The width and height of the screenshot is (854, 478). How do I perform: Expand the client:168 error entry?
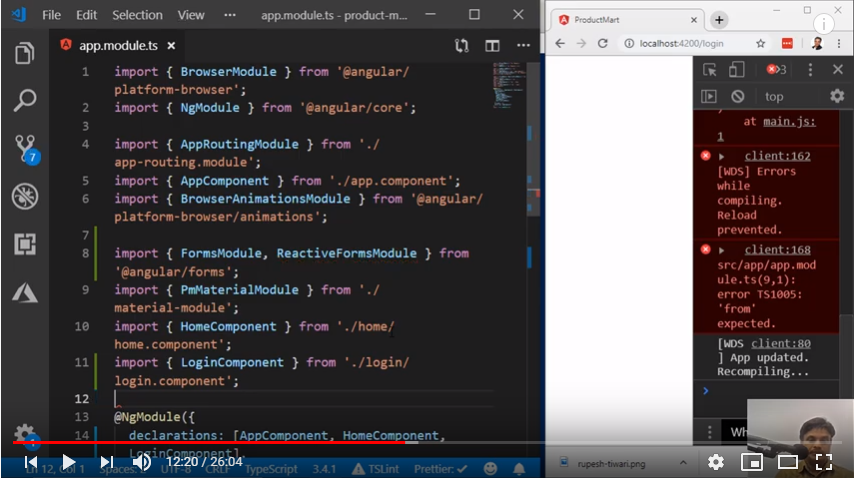tap(721, 251)
